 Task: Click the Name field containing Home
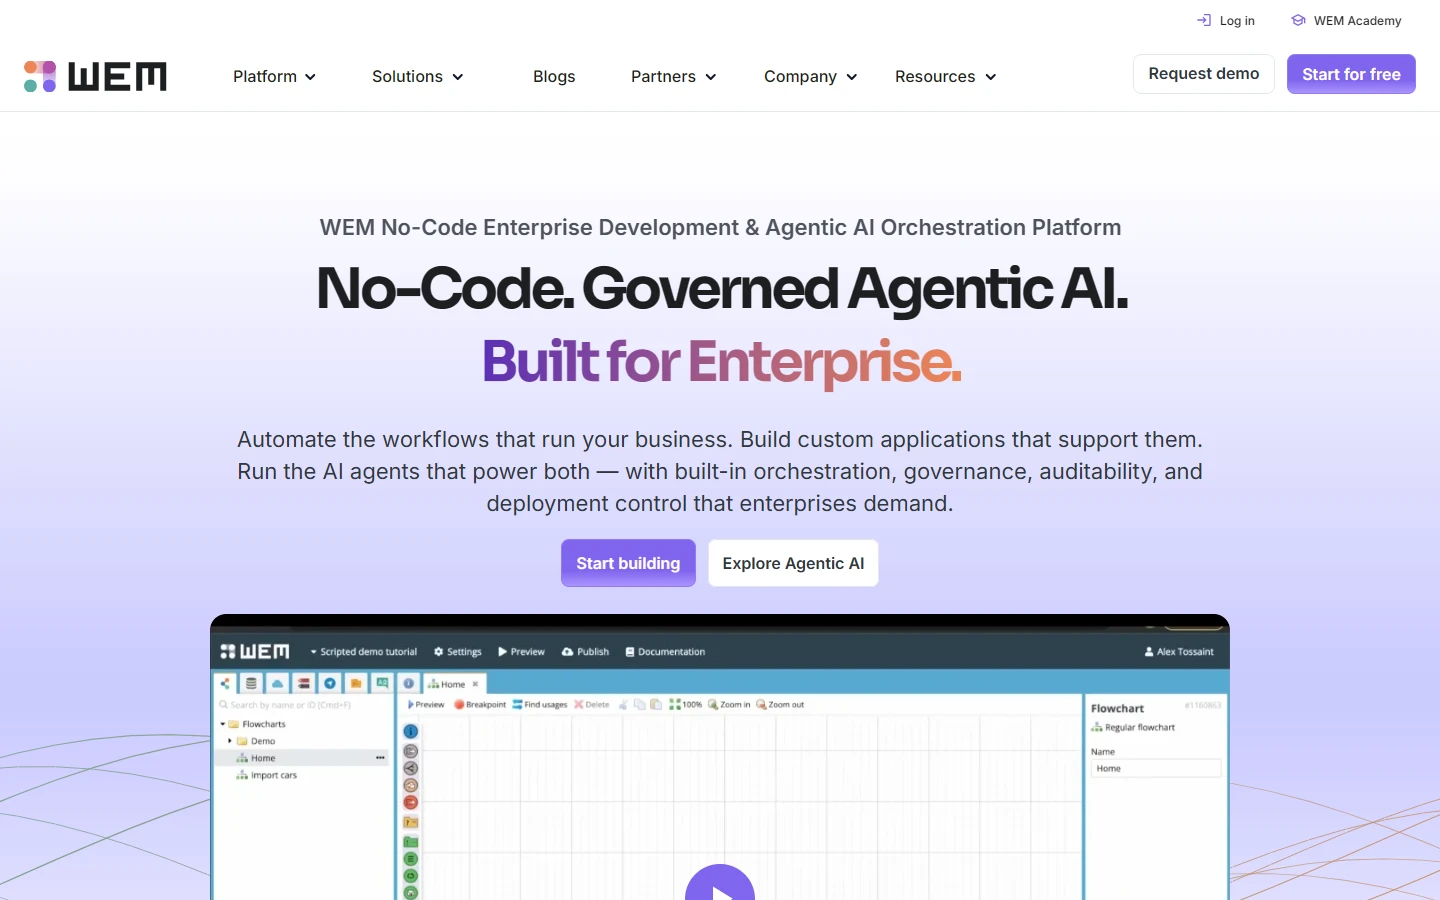coord(1156,769)
